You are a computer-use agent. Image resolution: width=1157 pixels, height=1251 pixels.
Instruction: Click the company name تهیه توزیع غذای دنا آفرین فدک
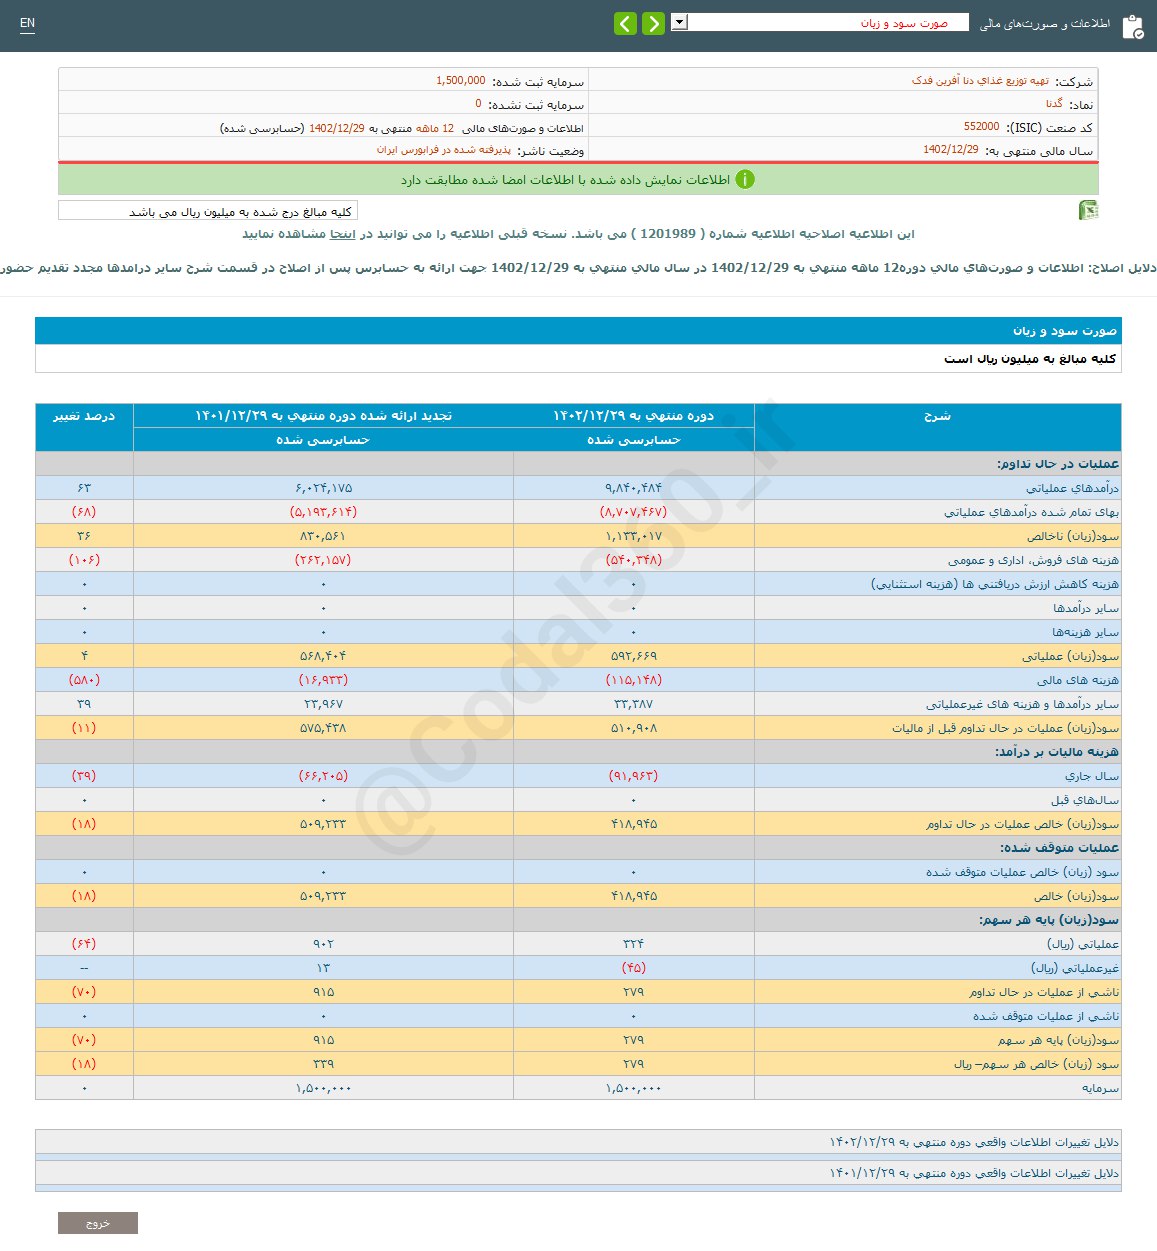click(x=979, y=81)
